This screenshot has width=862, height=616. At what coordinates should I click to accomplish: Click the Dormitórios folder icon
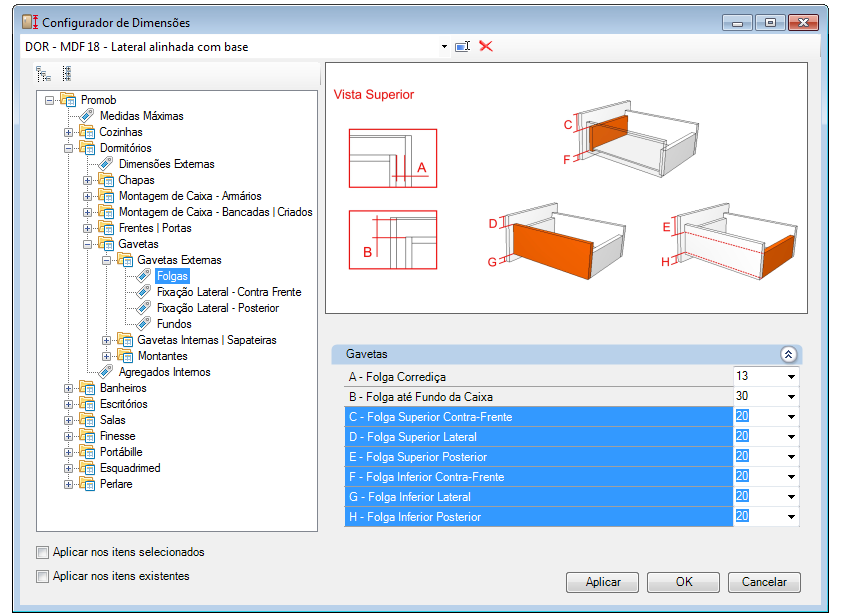click(87, 148)
